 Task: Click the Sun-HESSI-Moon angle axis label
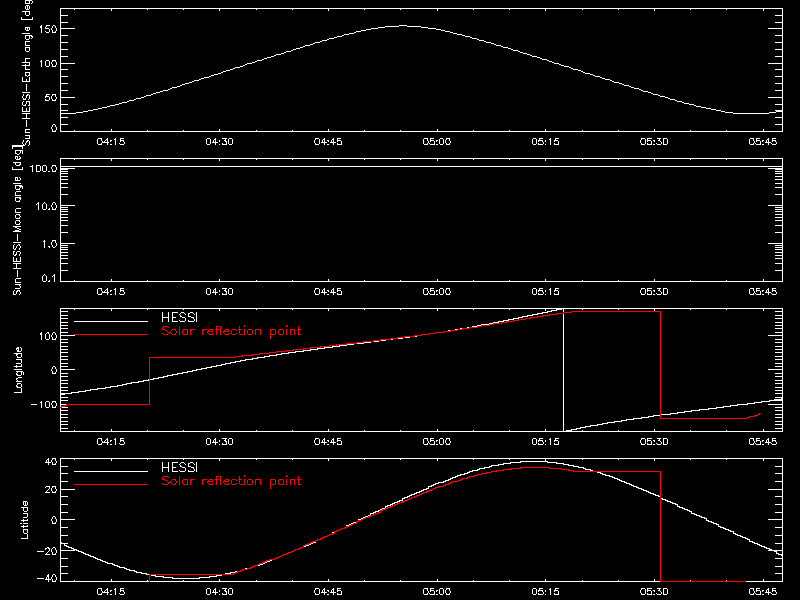(17, 220)
